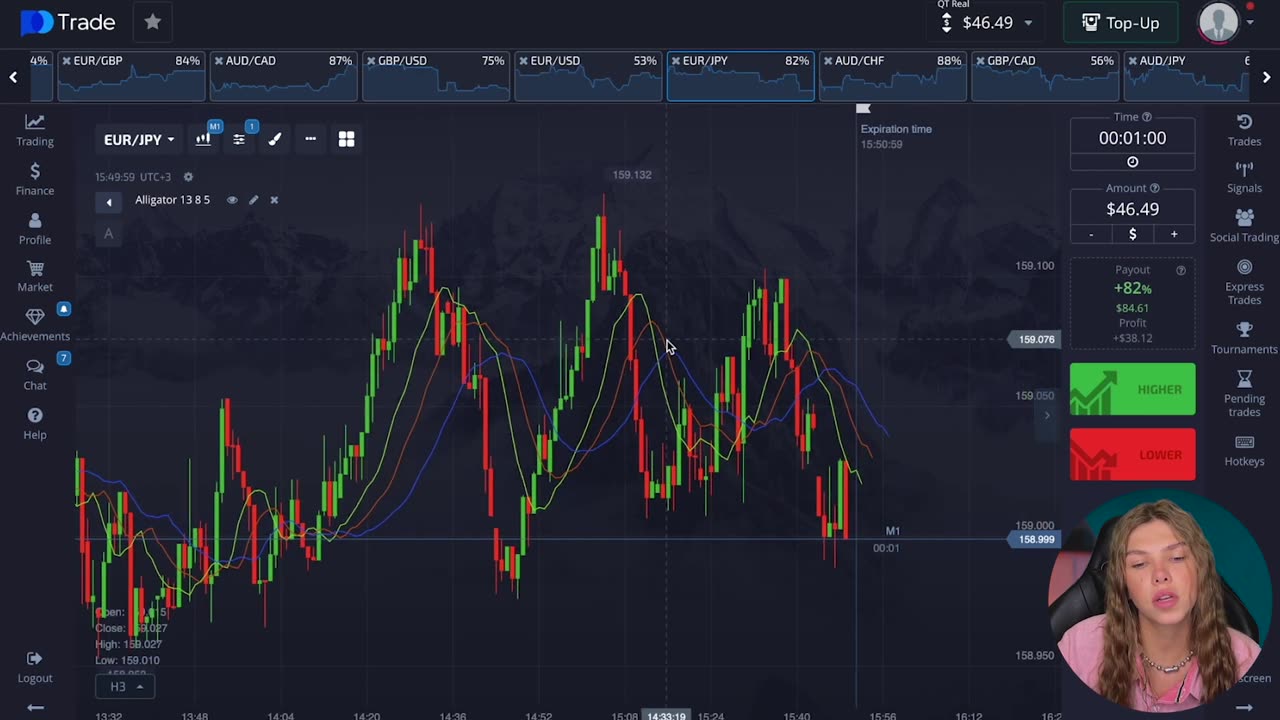Screen dimensions: 1280x720
Task: Open the Market shopping cart
Action: [x=35, y=276]
